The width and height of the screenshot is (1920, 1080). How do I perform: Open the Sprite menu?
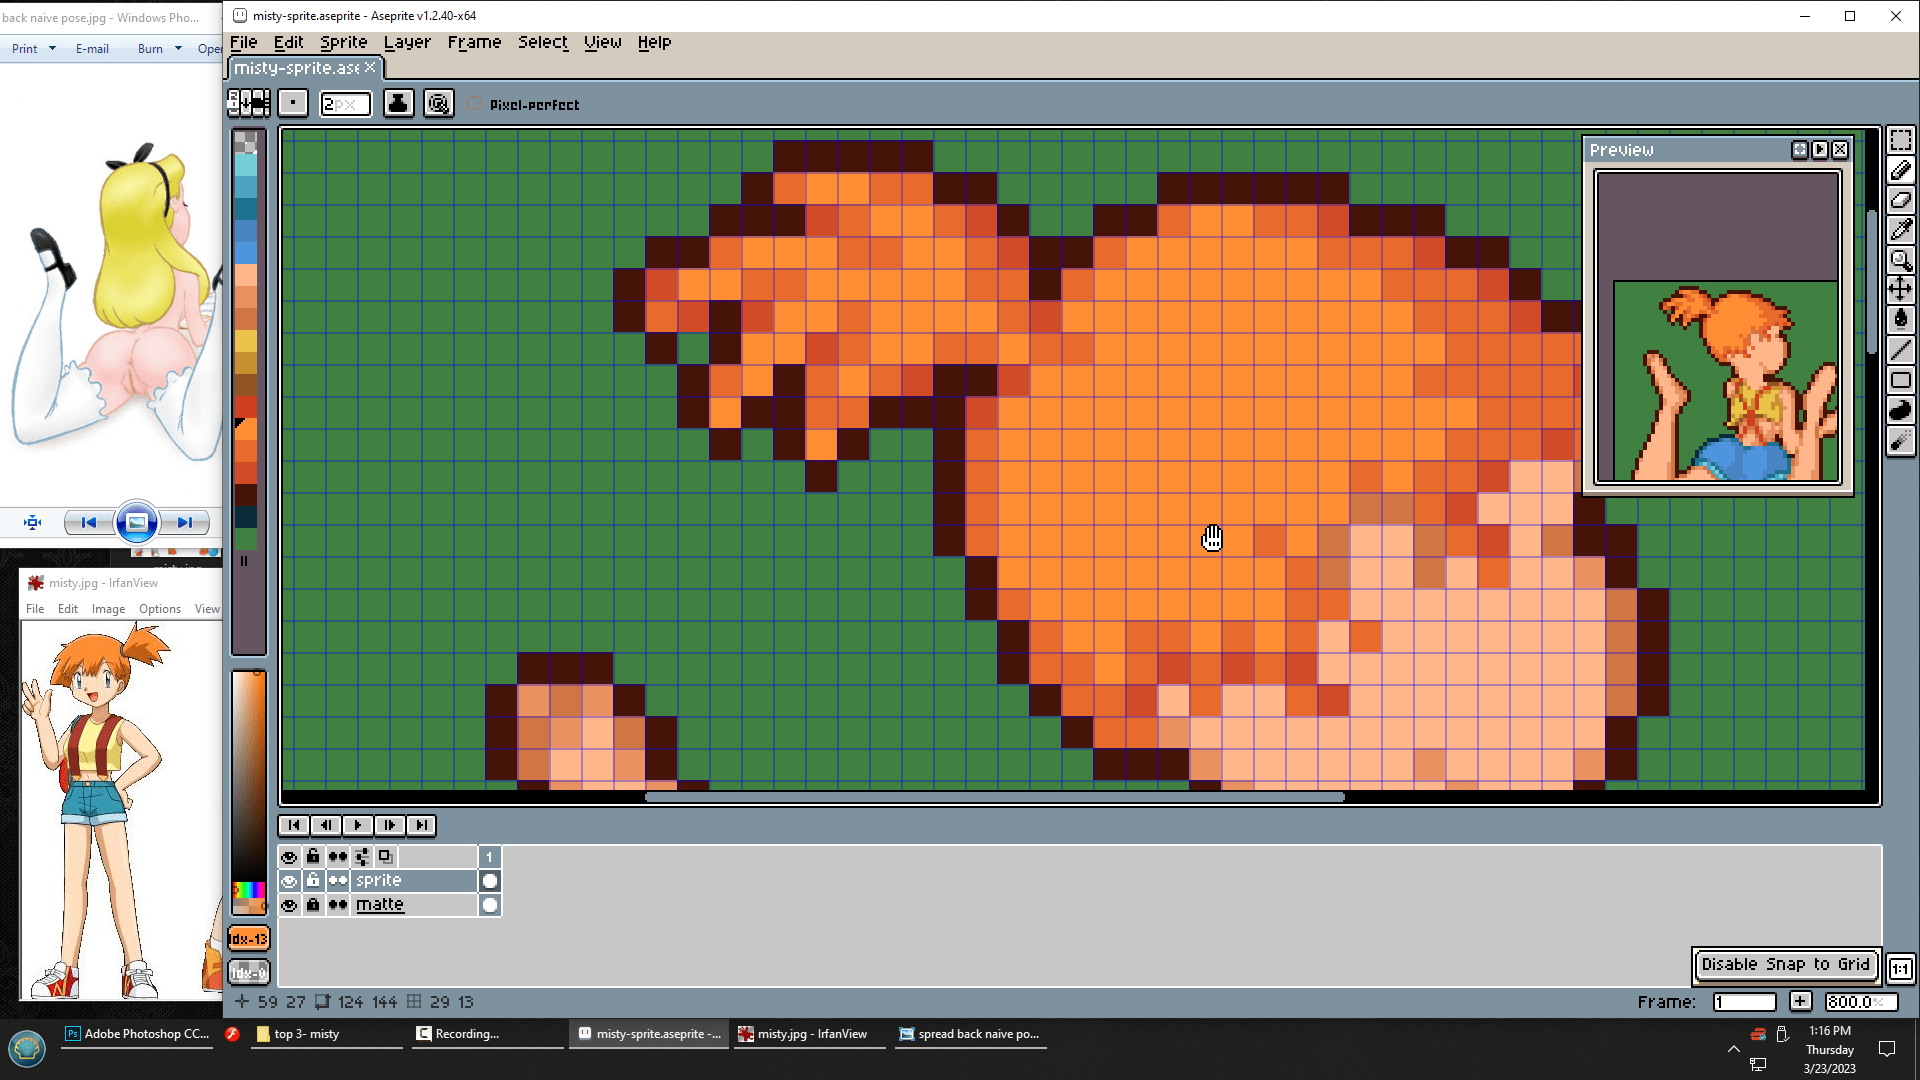343,42
